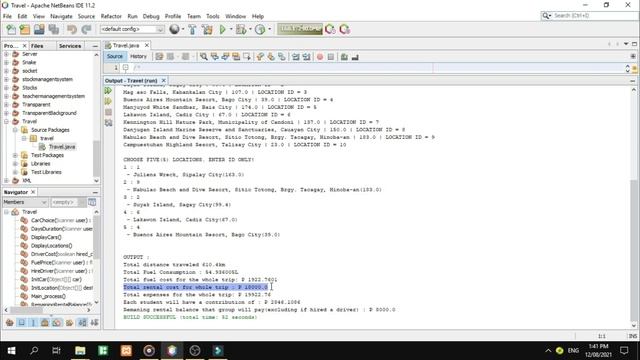This screenshot has height=360, width=640.
Task: Close the Navigator panel
Action: click(33, 192)
